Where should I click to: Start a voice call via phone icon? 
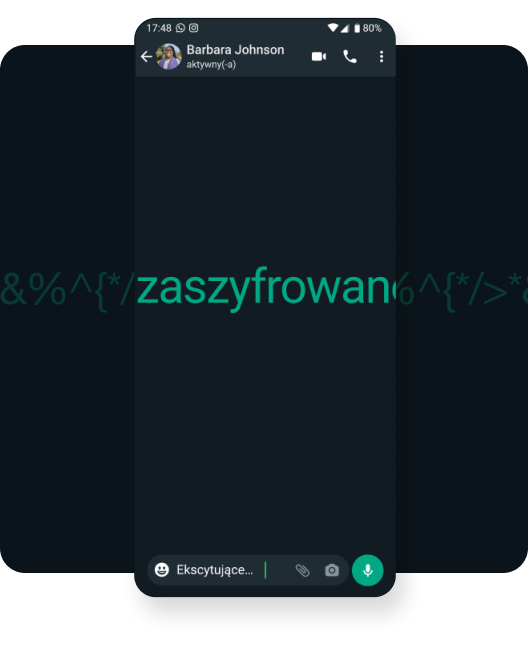[x=350, y=57]
